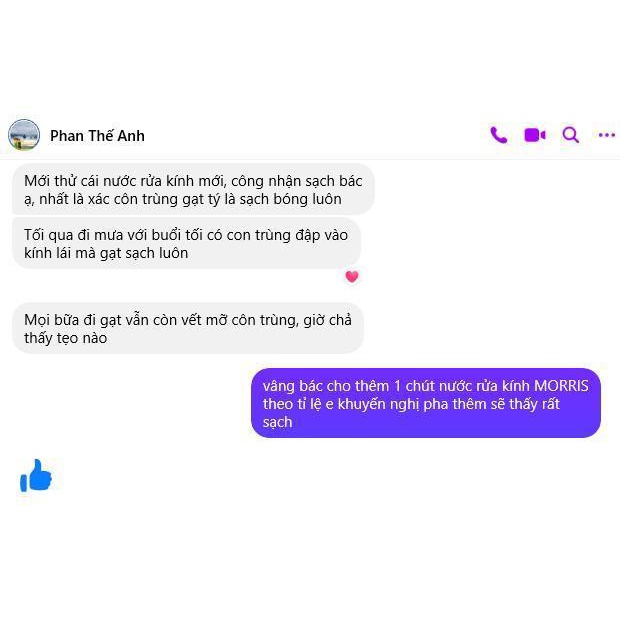Open conversation search with the magnifier icon

pos(571,135)
